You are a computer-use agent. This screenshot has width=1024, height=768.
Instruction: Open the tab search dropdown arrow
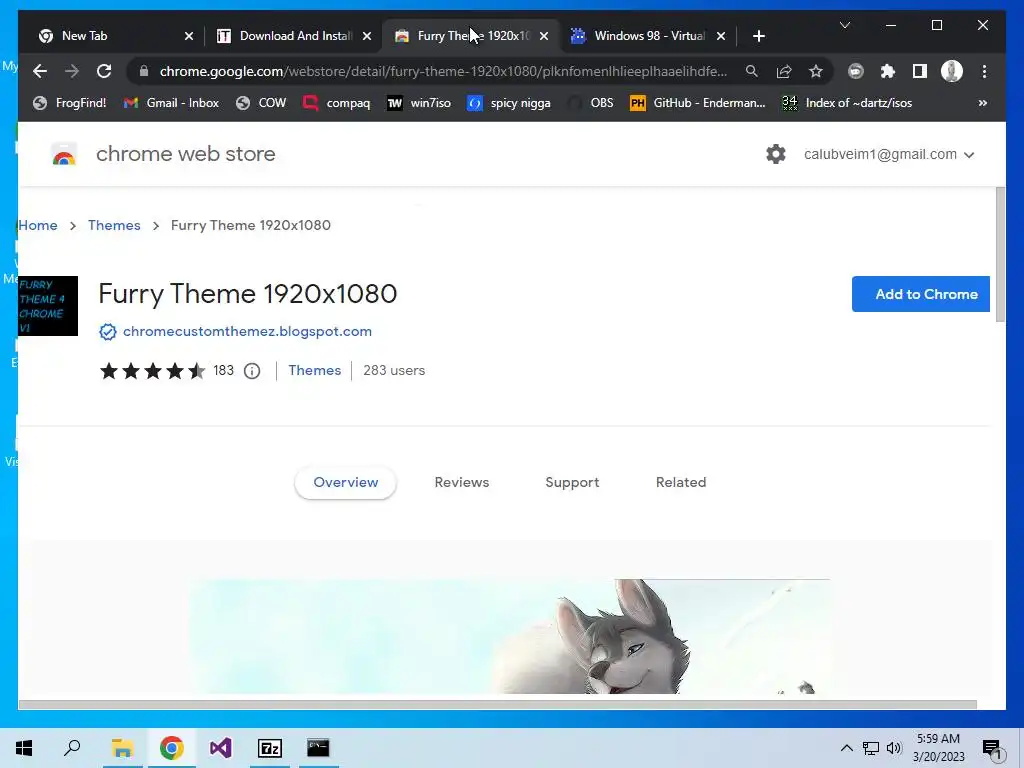coord(845,25)
